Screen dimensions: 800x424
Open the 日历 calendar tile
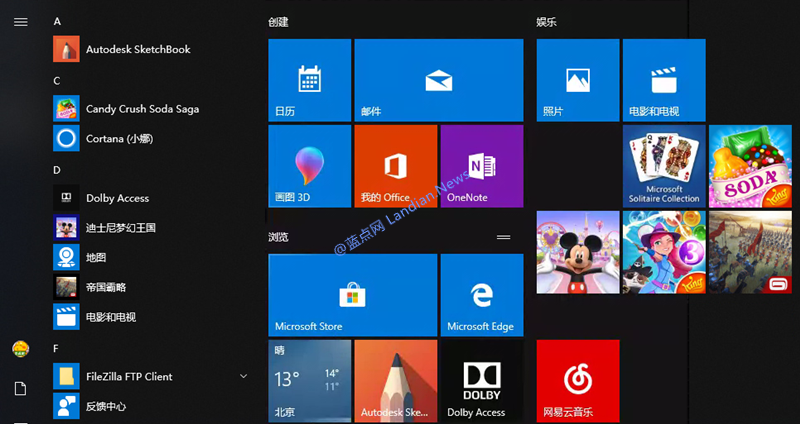(x=310, y=80)
